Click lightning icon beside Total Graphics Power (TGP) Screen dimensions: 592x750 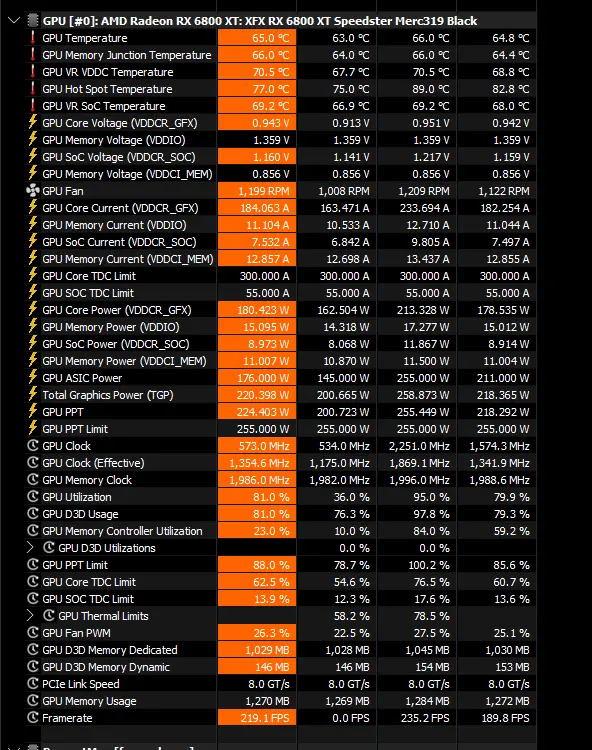tap(33, 395)
